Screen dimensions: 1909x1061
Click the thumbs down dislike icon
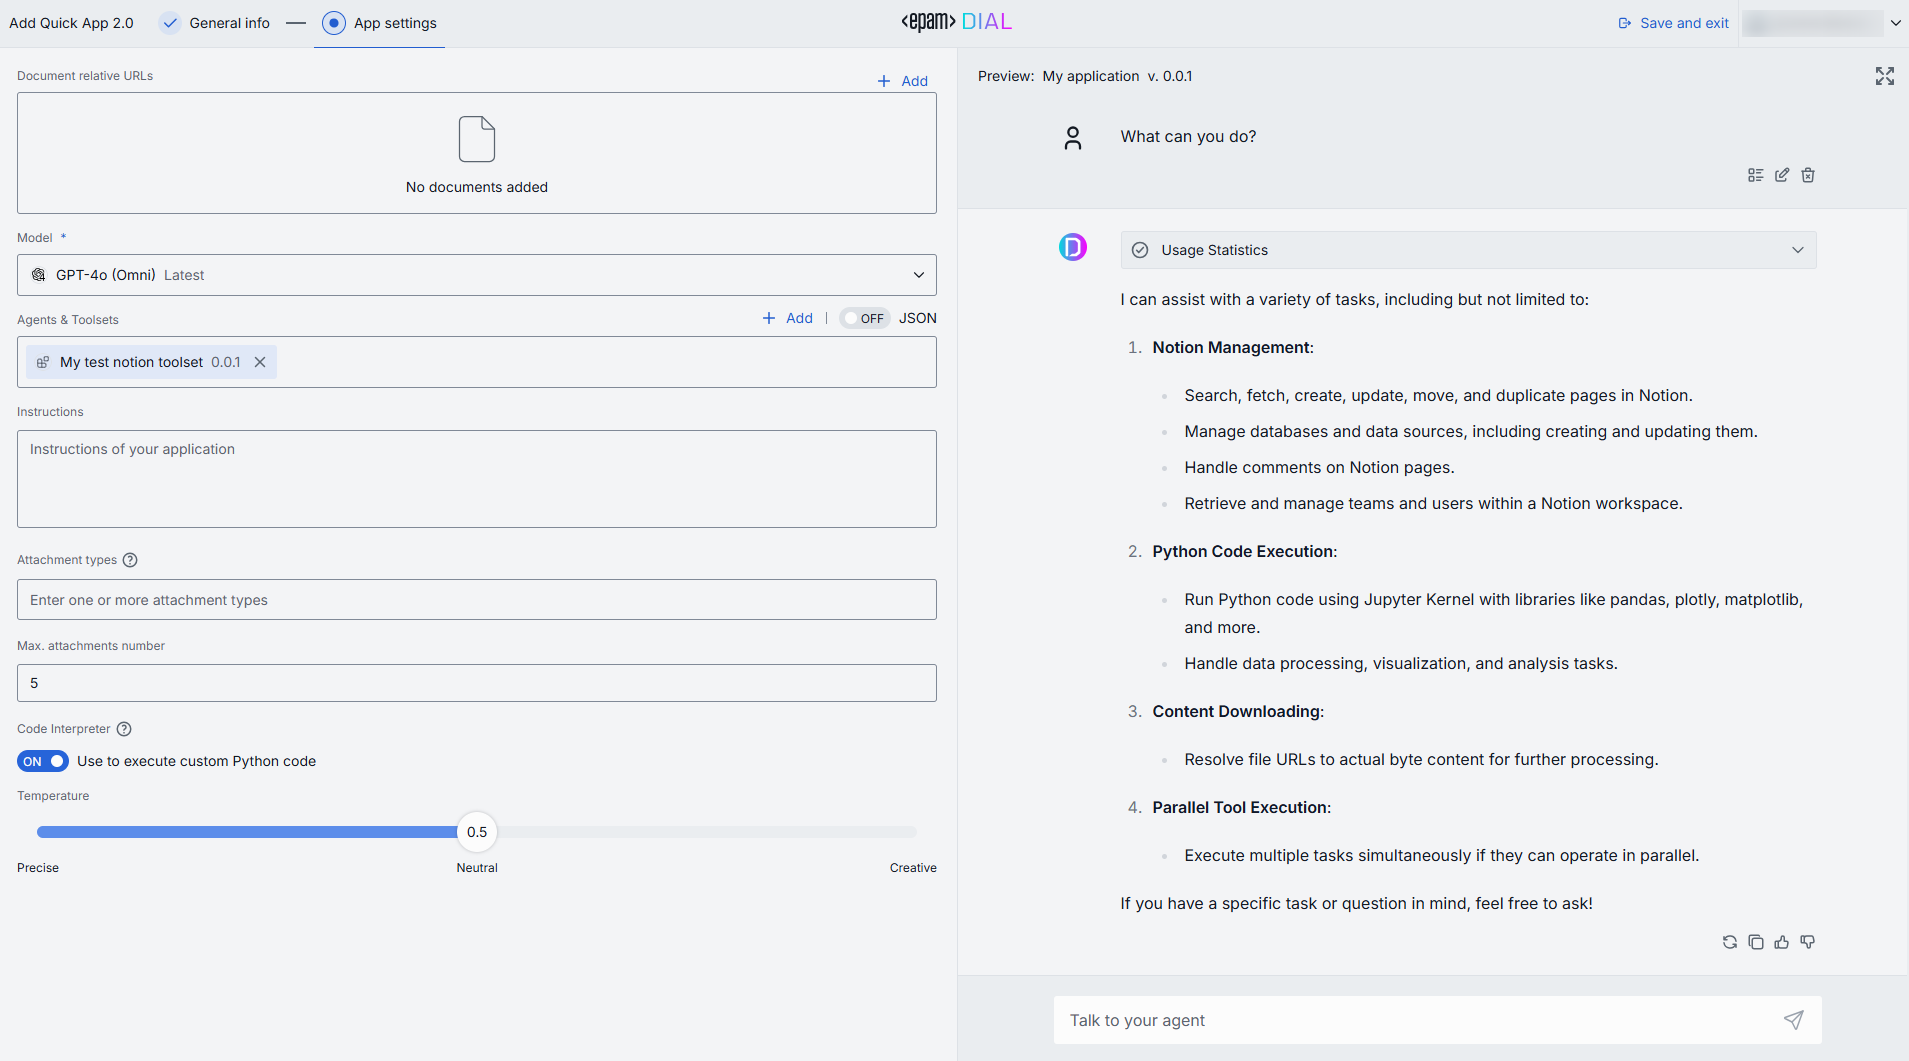(x=1807, y=942)
